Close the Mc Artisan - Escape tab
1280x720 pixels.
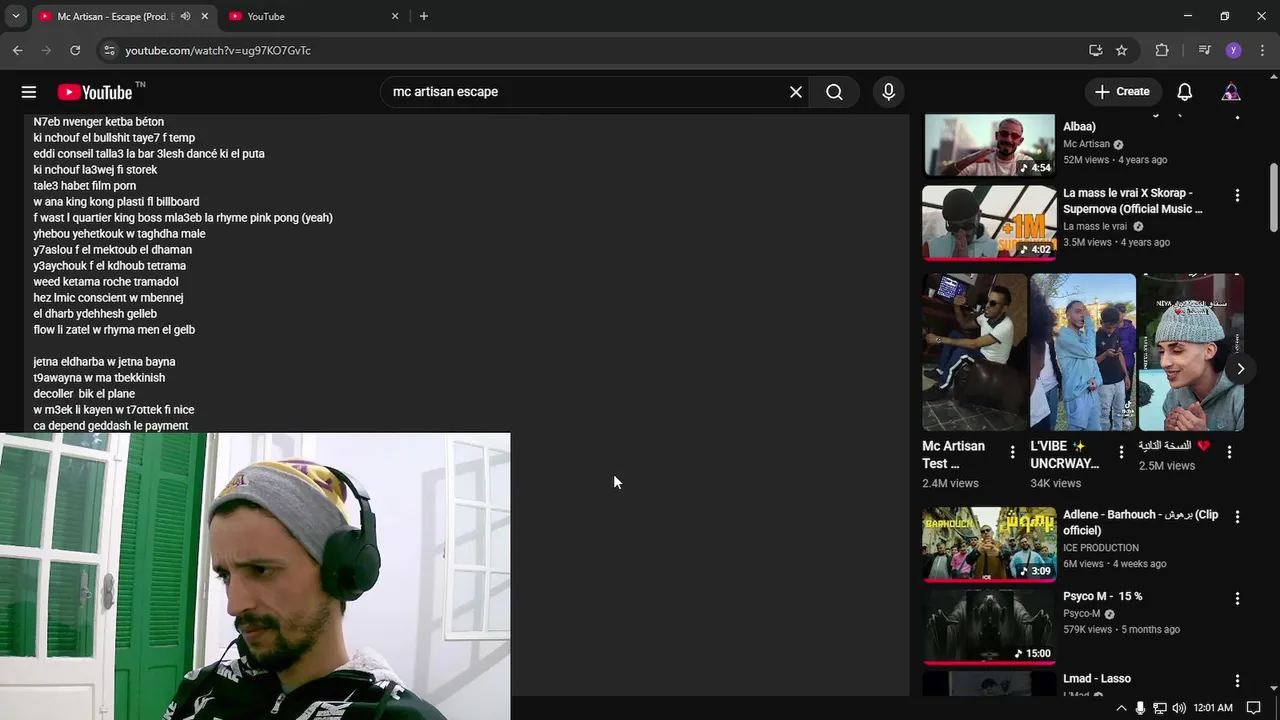(x=205, y=16)
